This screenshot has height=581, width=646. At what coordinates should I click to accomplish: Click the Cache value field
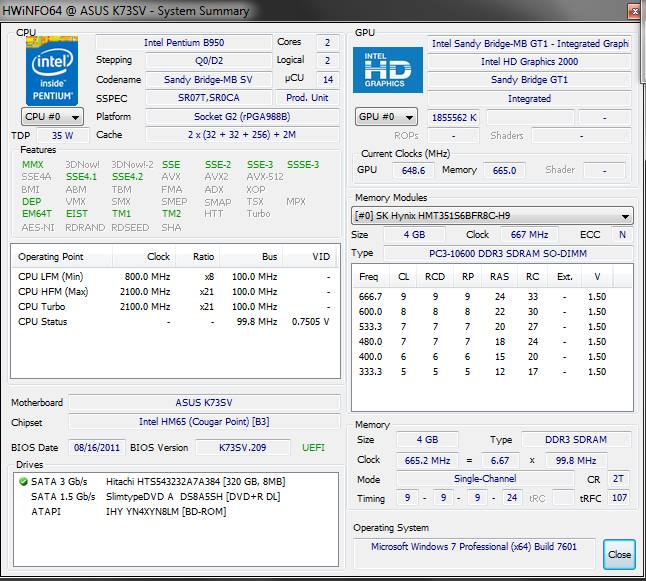[242, 135]
